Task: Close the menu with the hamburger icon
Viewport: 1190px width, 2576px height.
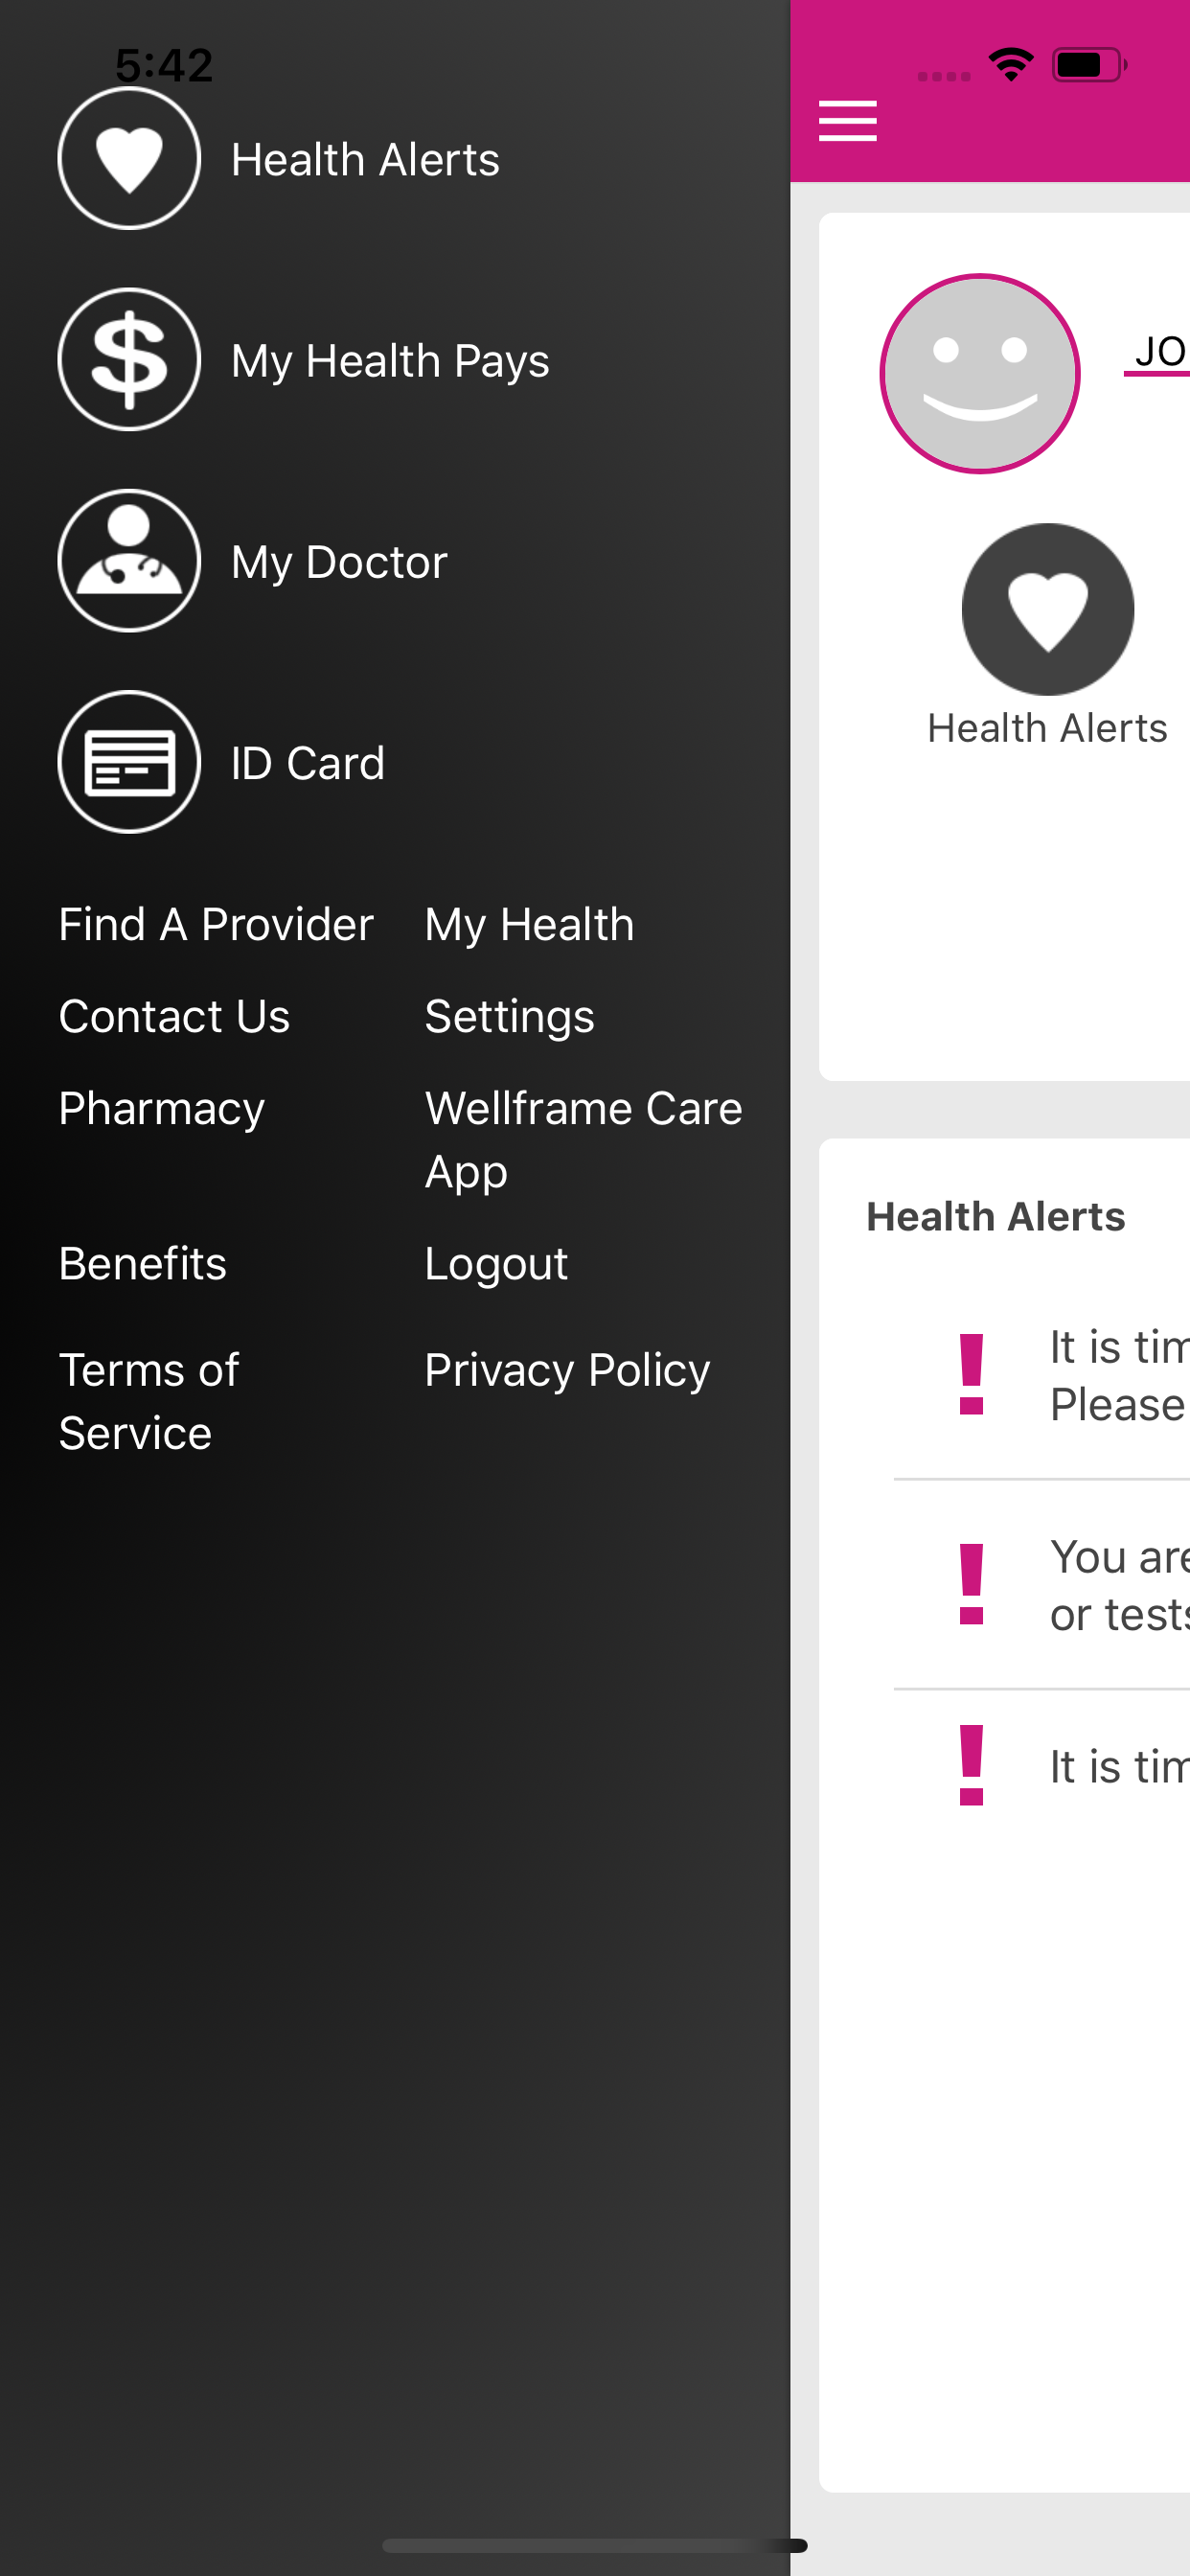Action: [847, 121]
